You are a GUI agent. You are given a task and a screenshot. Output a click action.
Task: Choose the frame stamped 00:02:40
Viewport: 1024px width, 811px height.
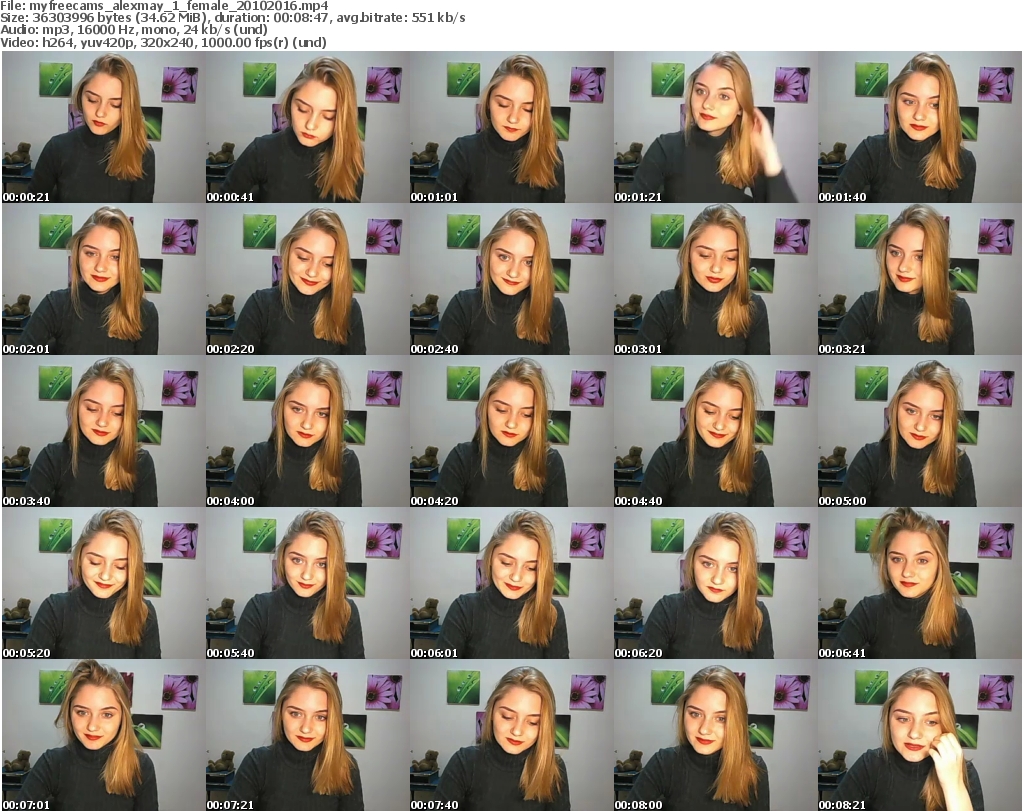click(x=511, y=279)
